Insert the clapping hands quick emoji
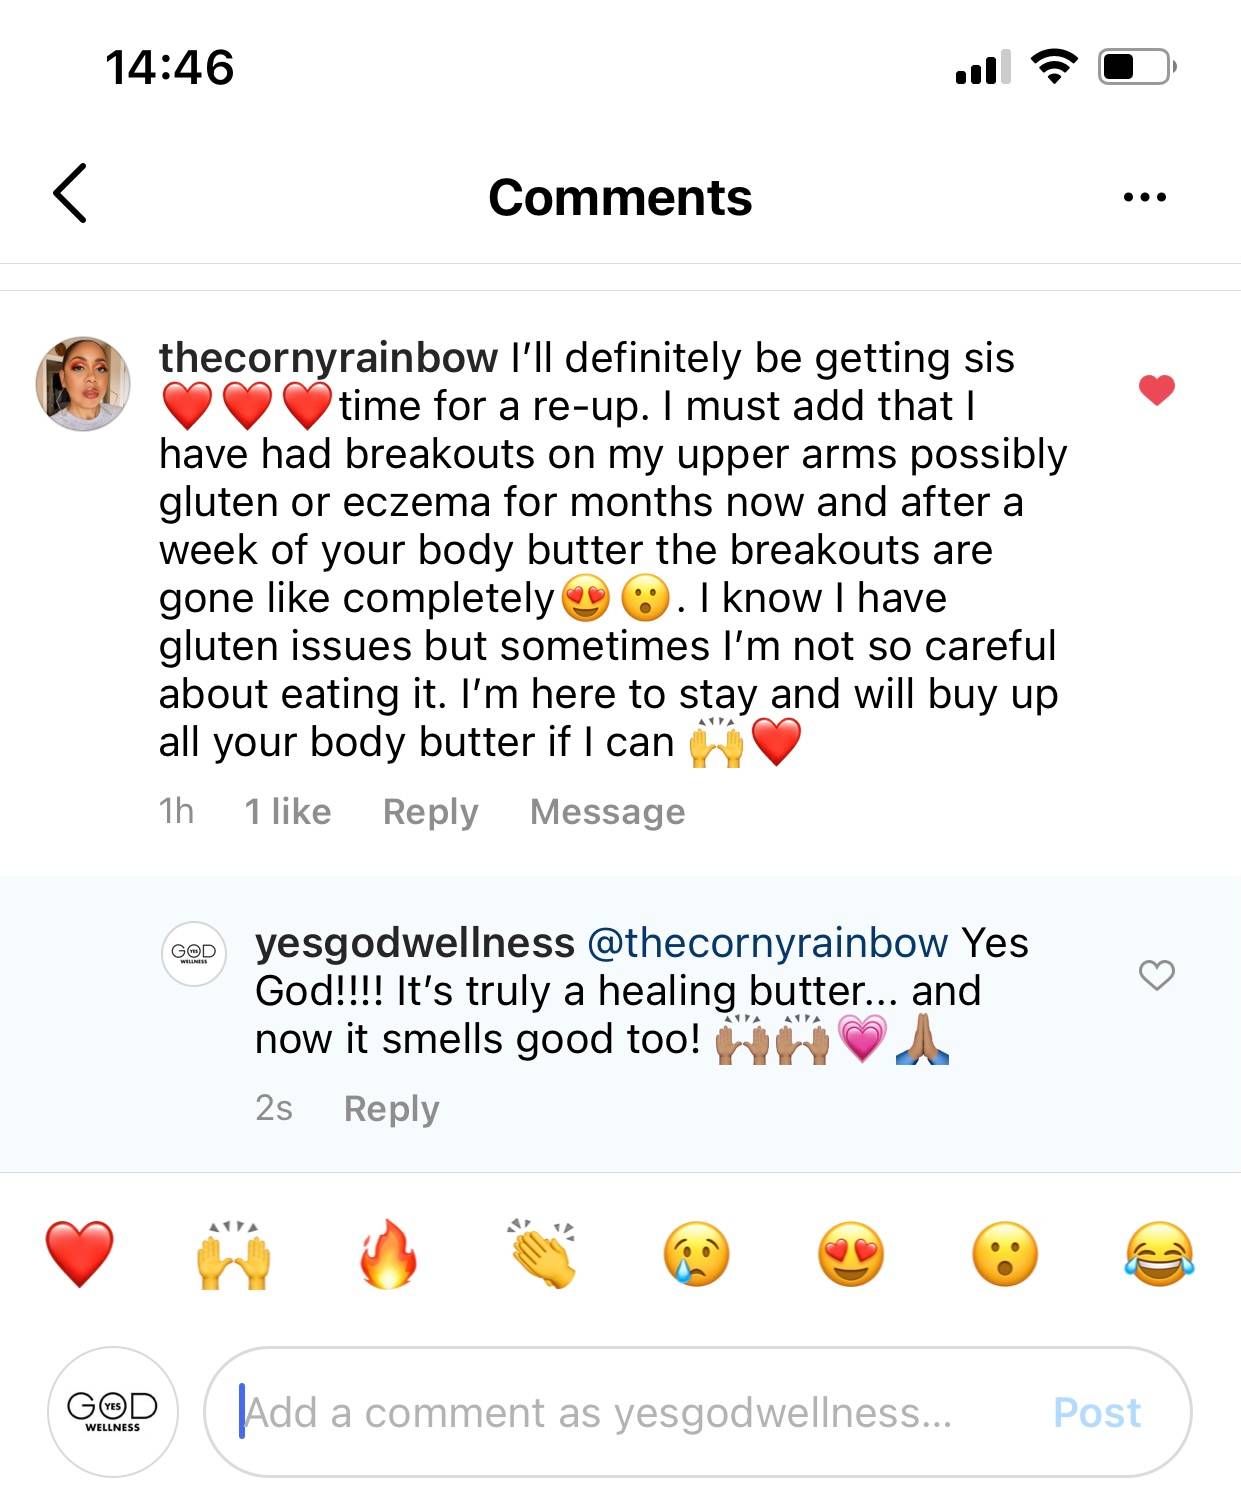 (542, 1254)
